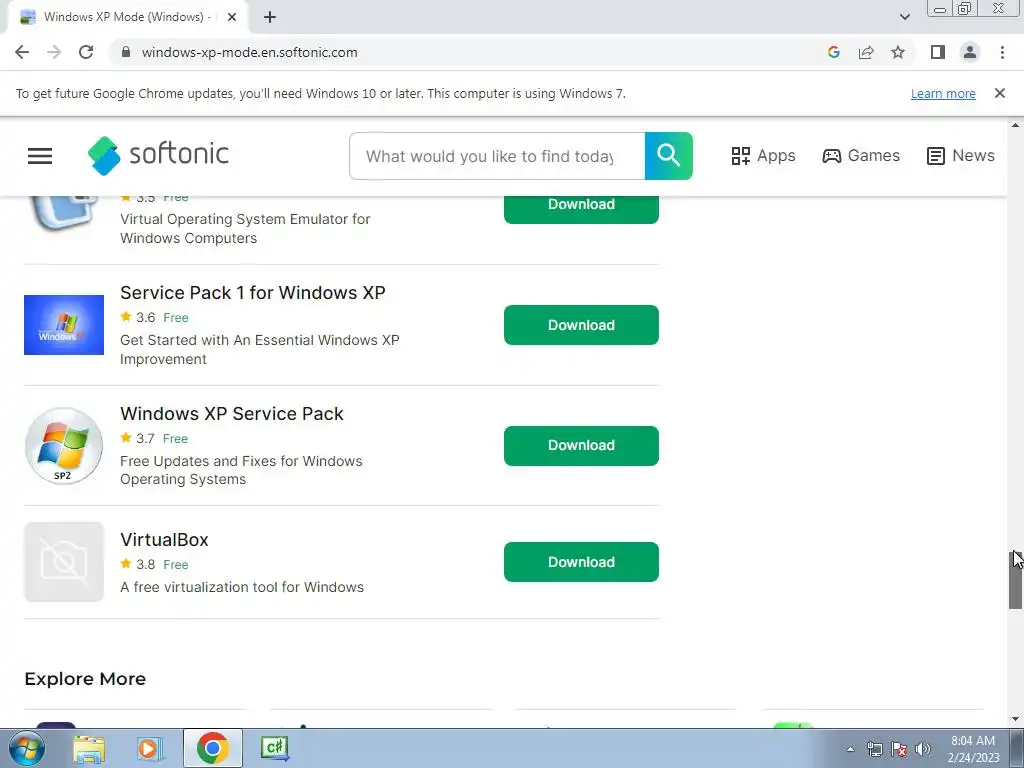Screen dimensions: 1024x768
Task: Open Service Pack 1 for Windows XP title
Action: click(253, 293)
